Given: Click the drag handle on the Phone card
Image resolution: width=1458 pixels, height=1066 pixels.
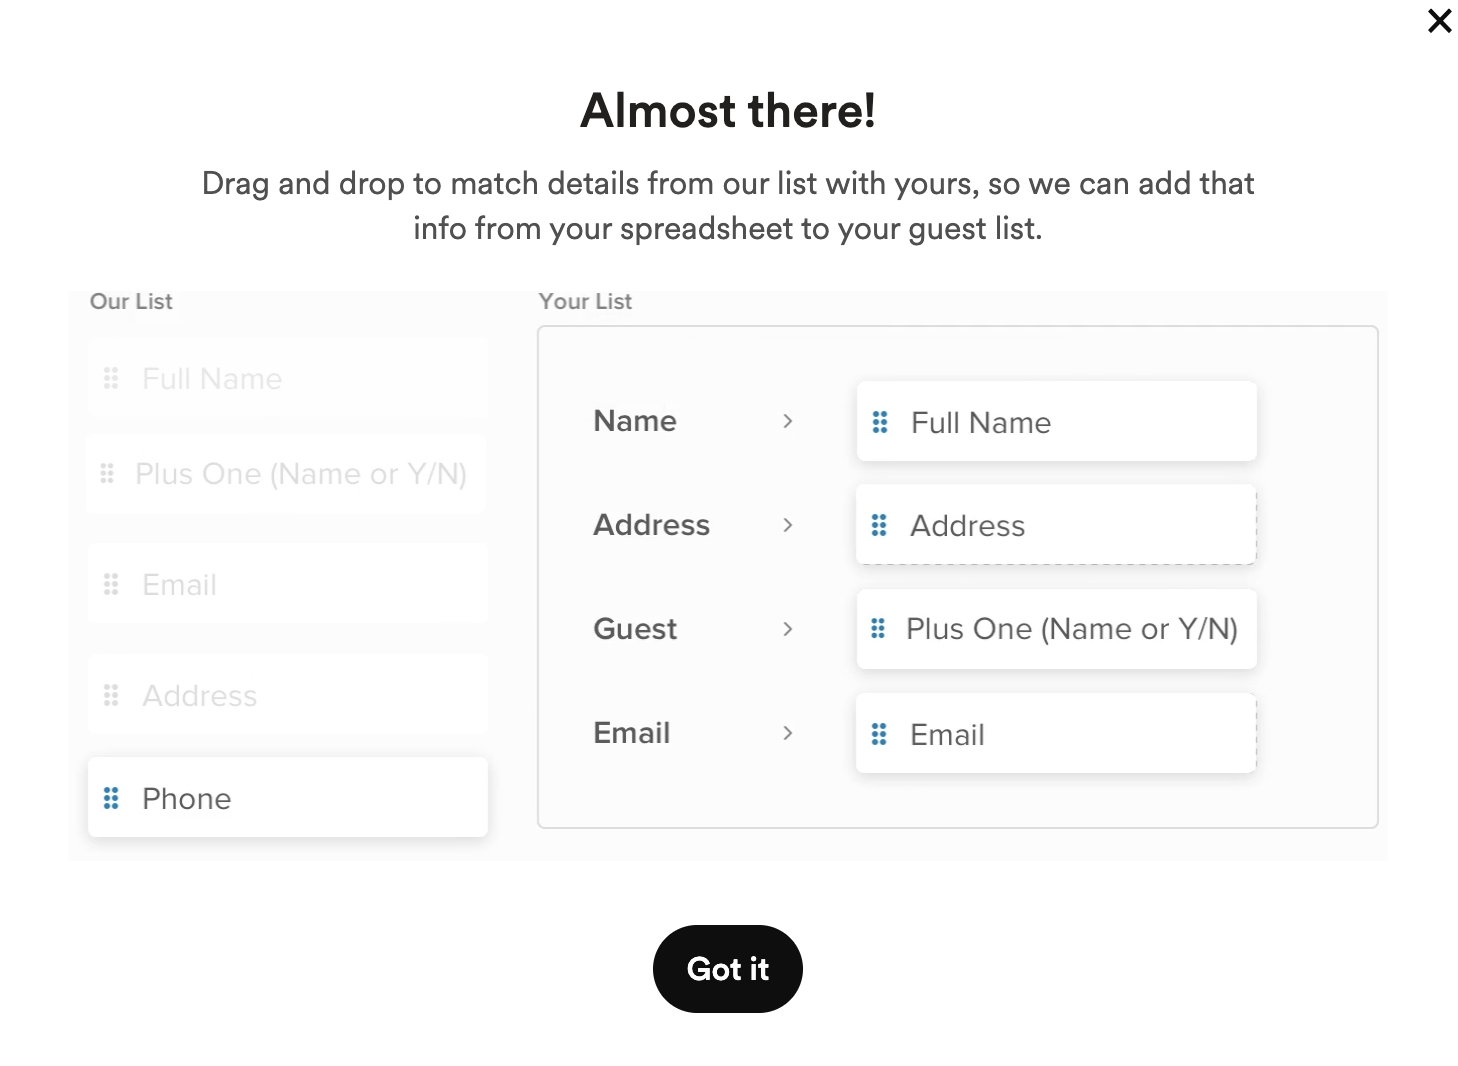Looking at the screenshot, I should (x=111, y=798).
